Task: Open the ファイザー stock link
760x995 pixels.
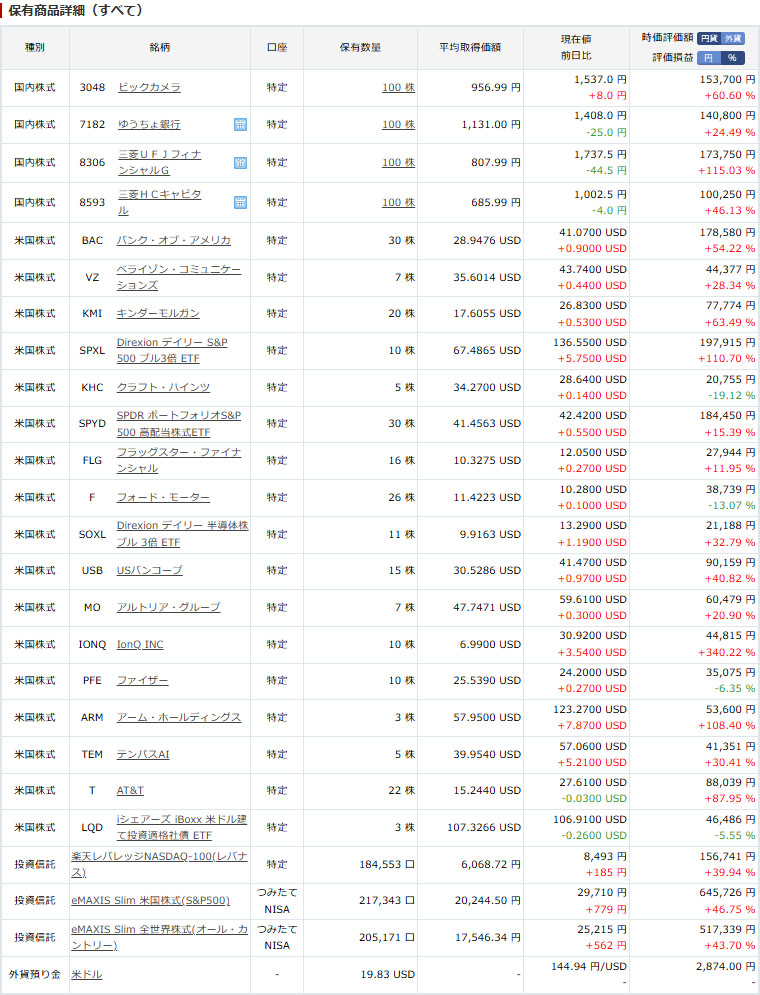Action: (x=142, y=681)
